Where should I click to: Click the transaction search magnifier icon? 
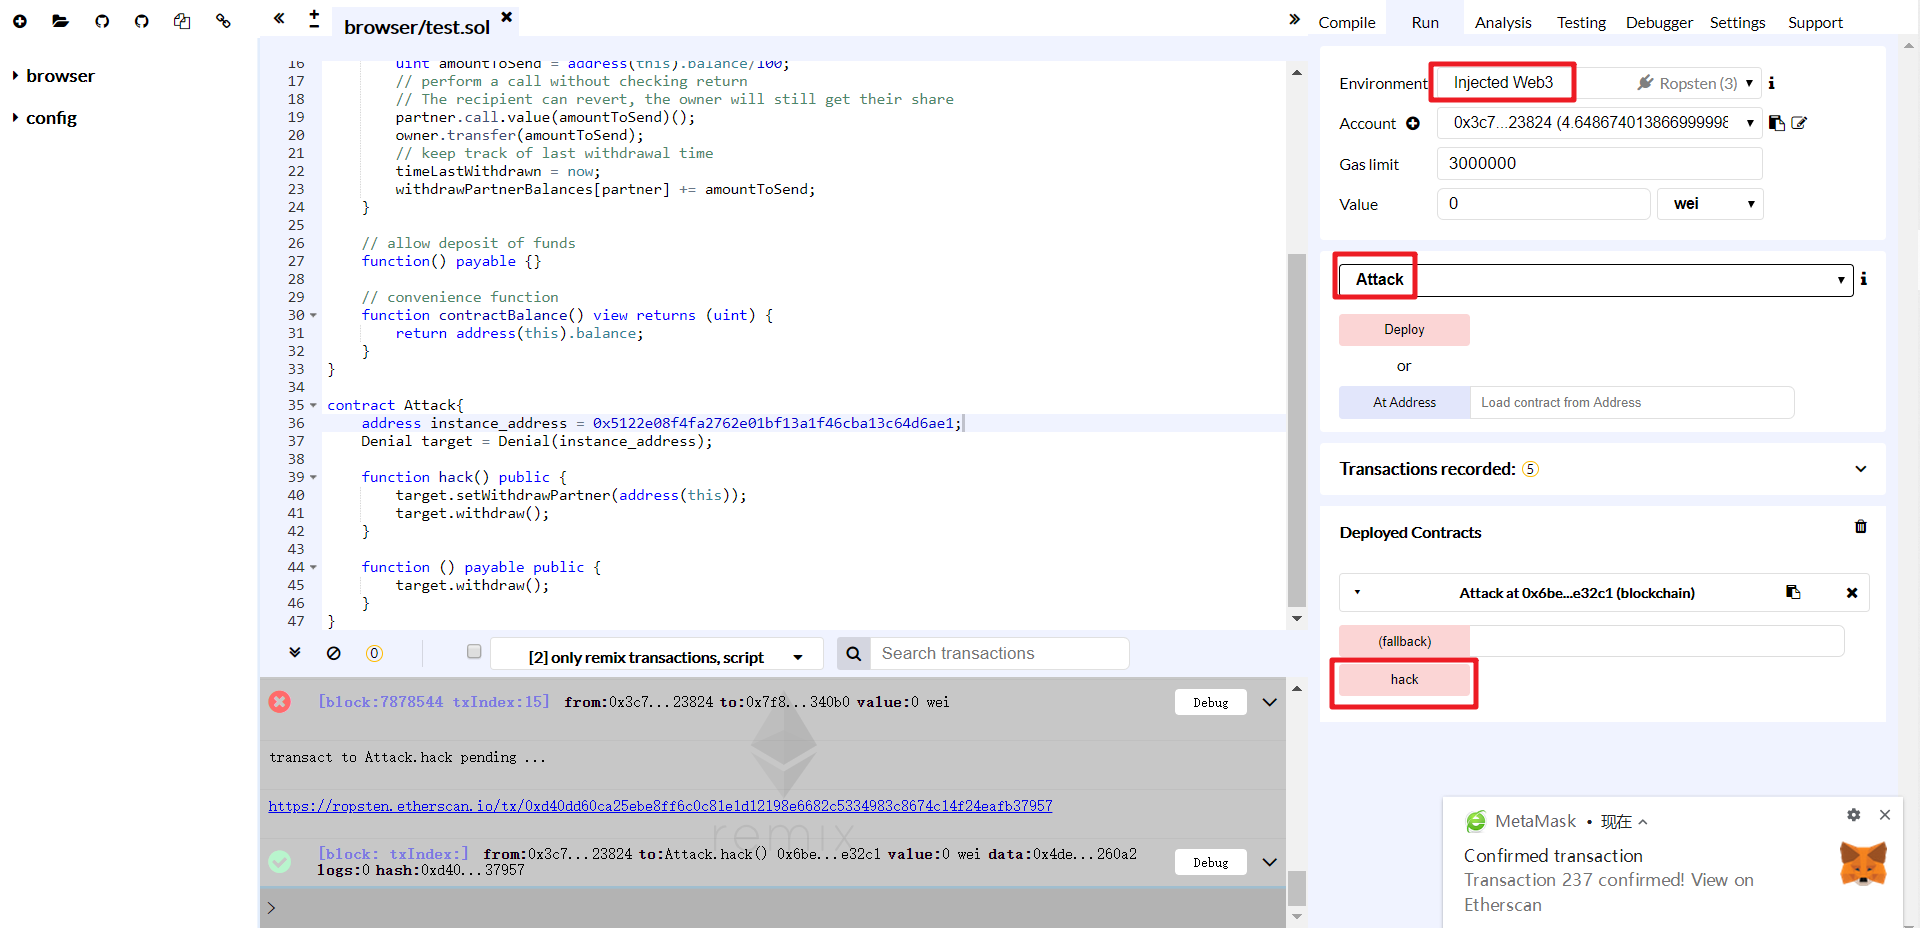click(x=853, y=654)
